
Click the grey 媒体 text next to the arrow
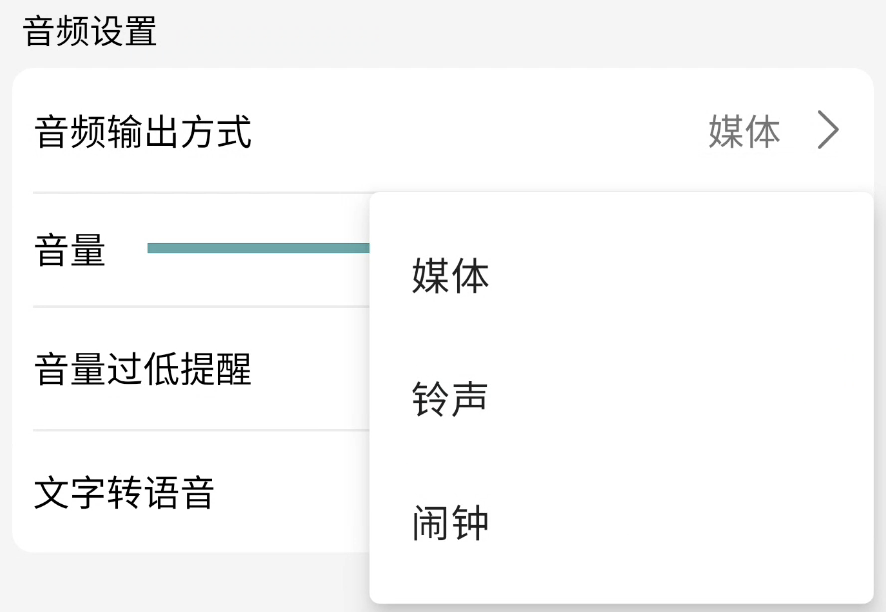pos(744,132)
